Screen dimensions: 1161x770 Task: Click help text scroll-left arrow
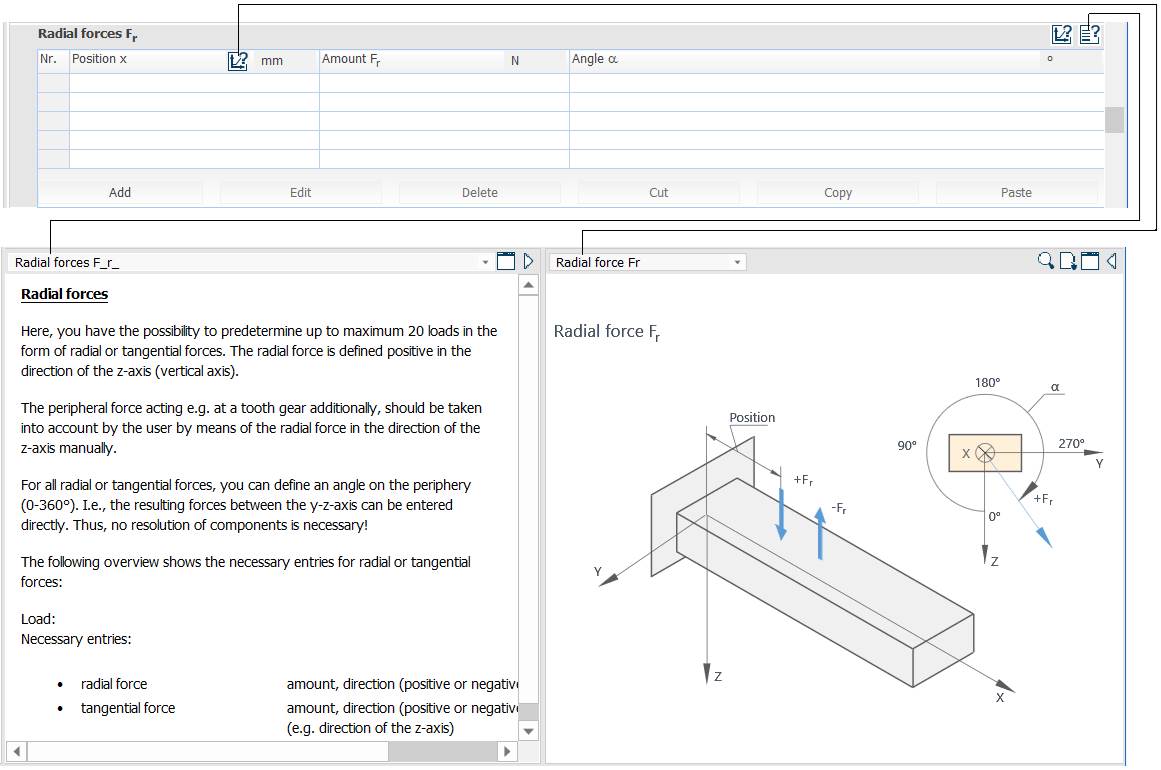click(17, 751)
